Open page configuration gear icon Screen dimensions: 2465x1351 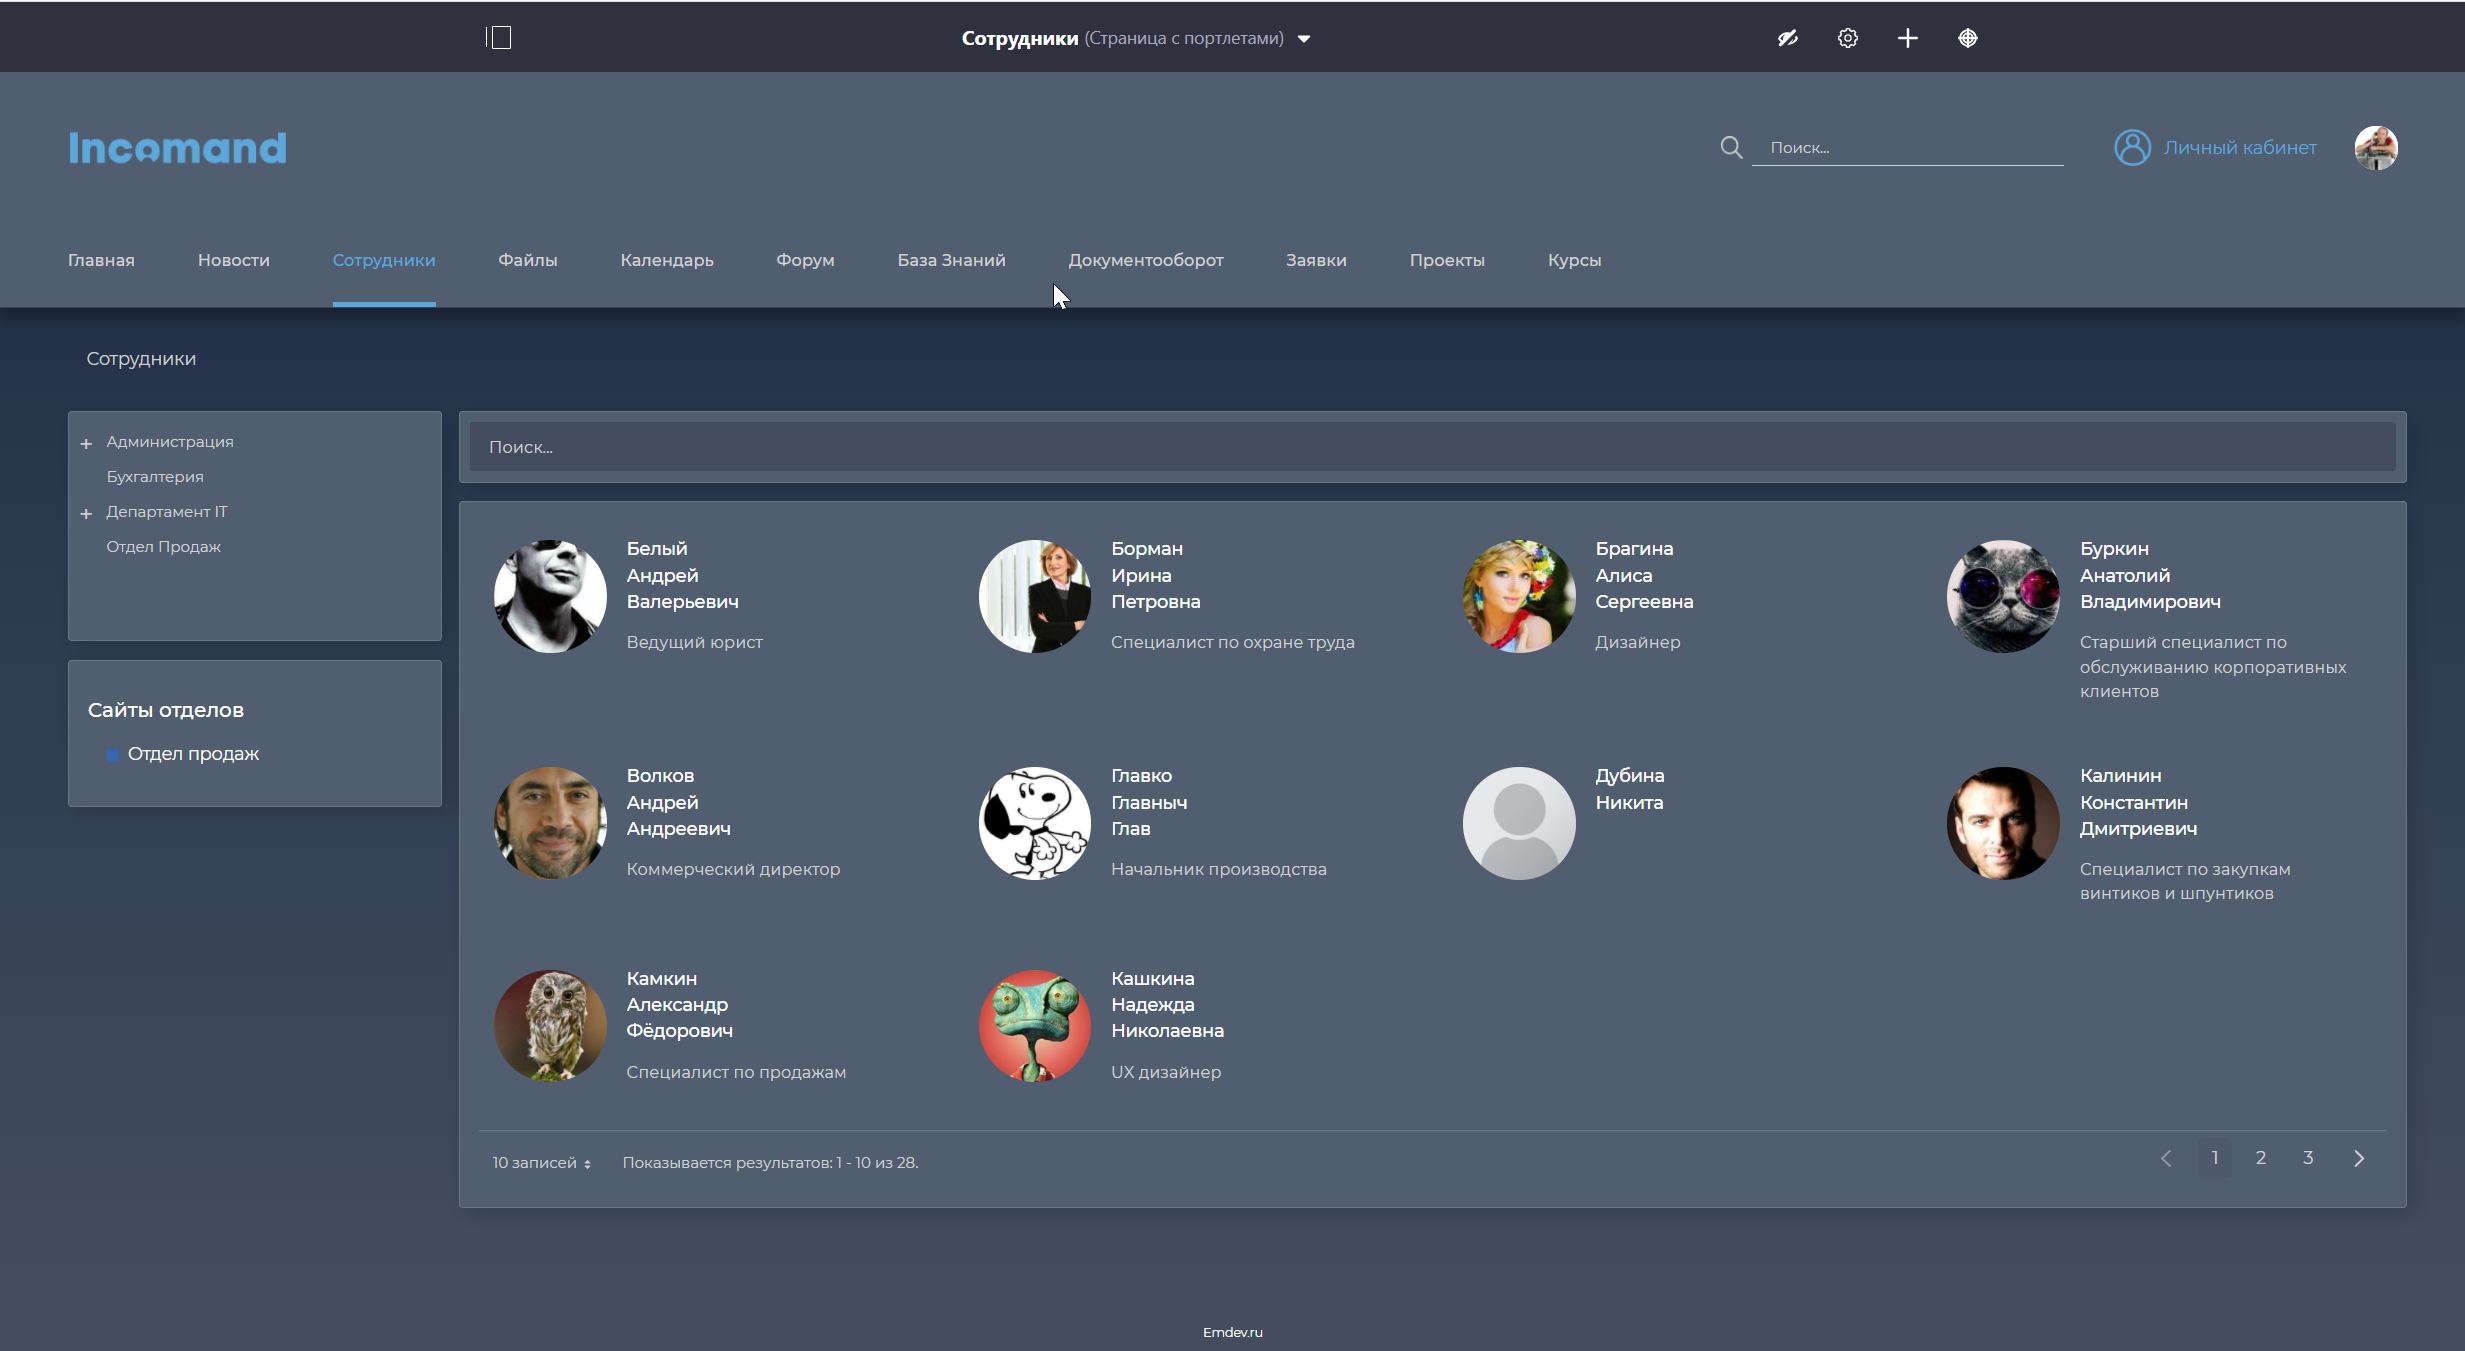click(1847, 38)
